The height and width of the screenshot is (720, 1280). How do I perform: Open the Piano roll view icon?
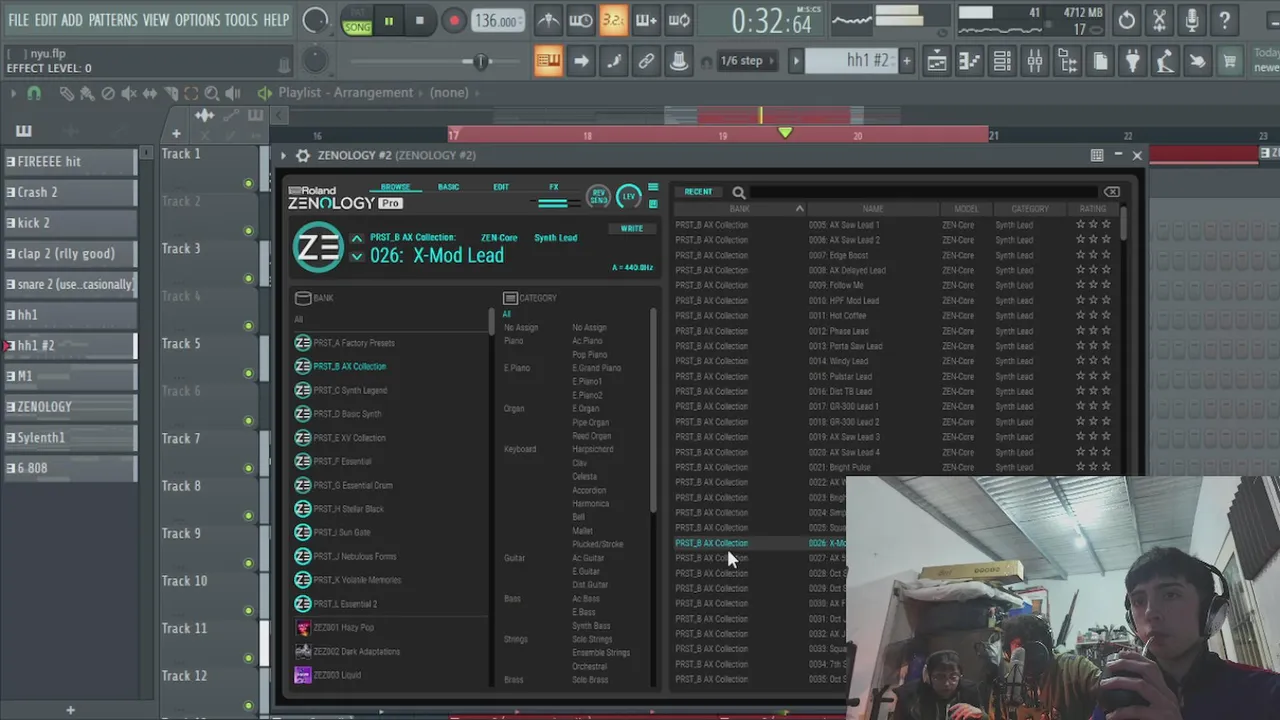point(969,62)
